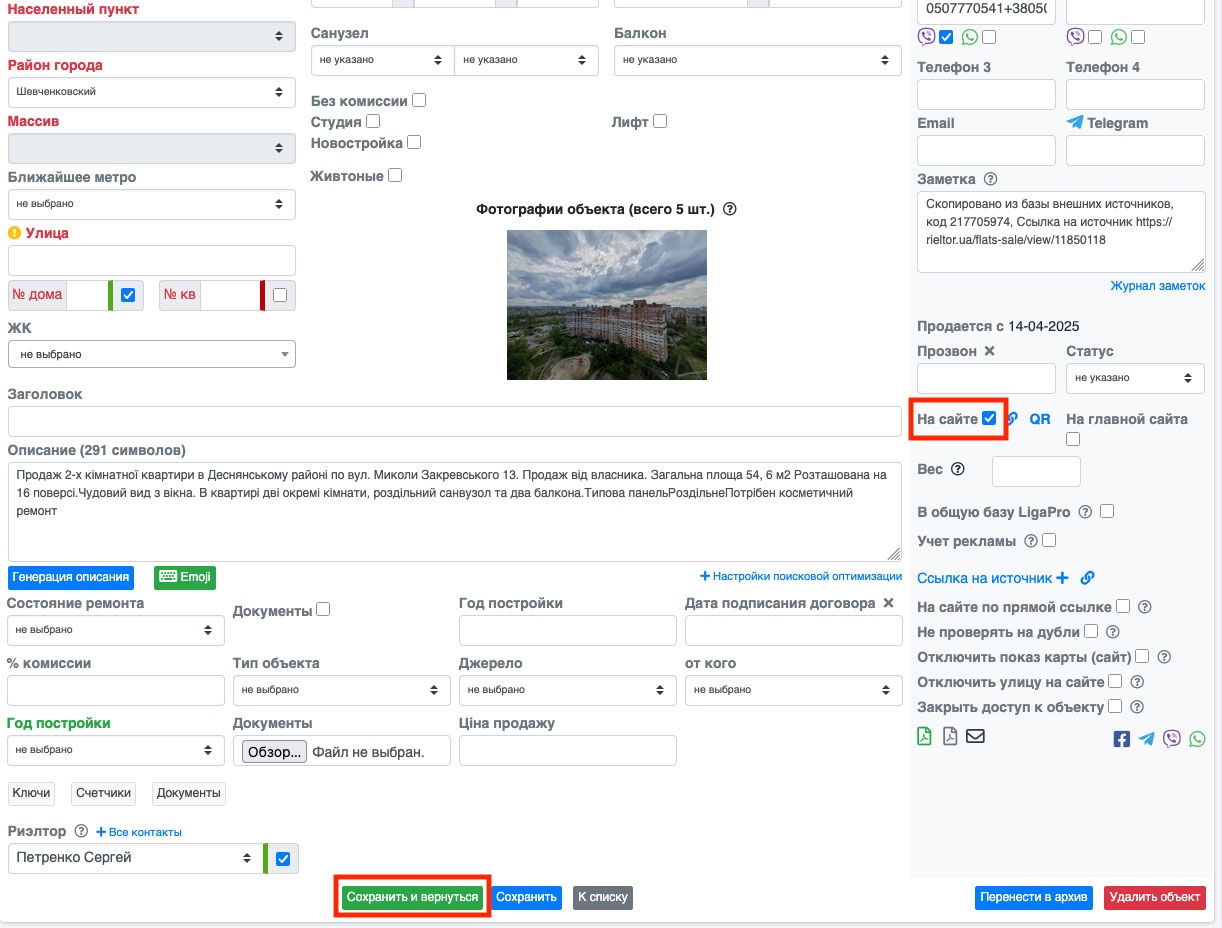Uncheck the На сайте checkbox

point(989,419)
